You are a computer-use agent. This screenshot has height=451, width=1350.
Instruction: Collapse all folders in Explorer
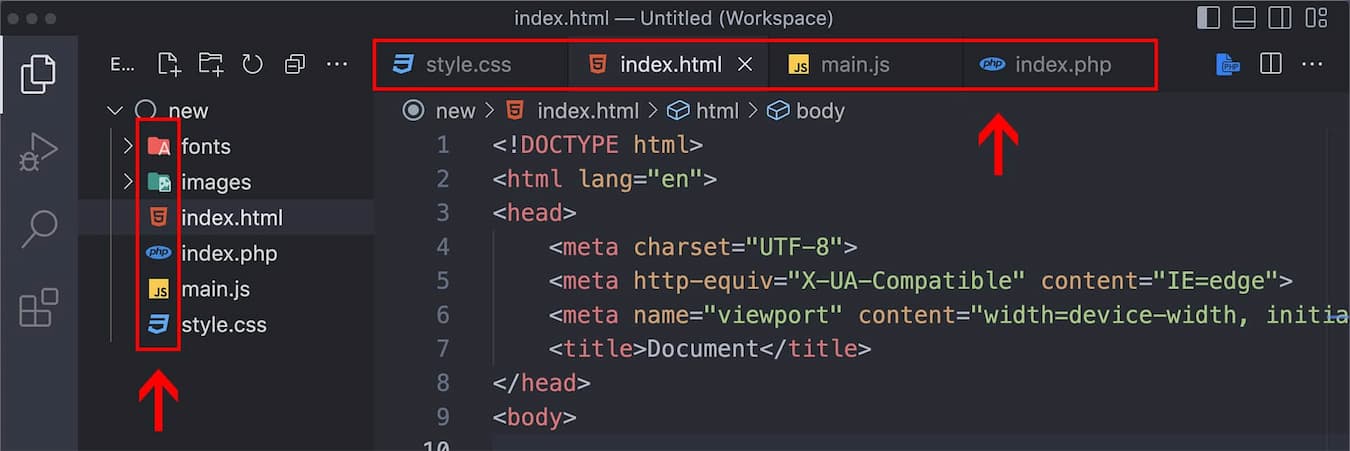coord(294,65)
